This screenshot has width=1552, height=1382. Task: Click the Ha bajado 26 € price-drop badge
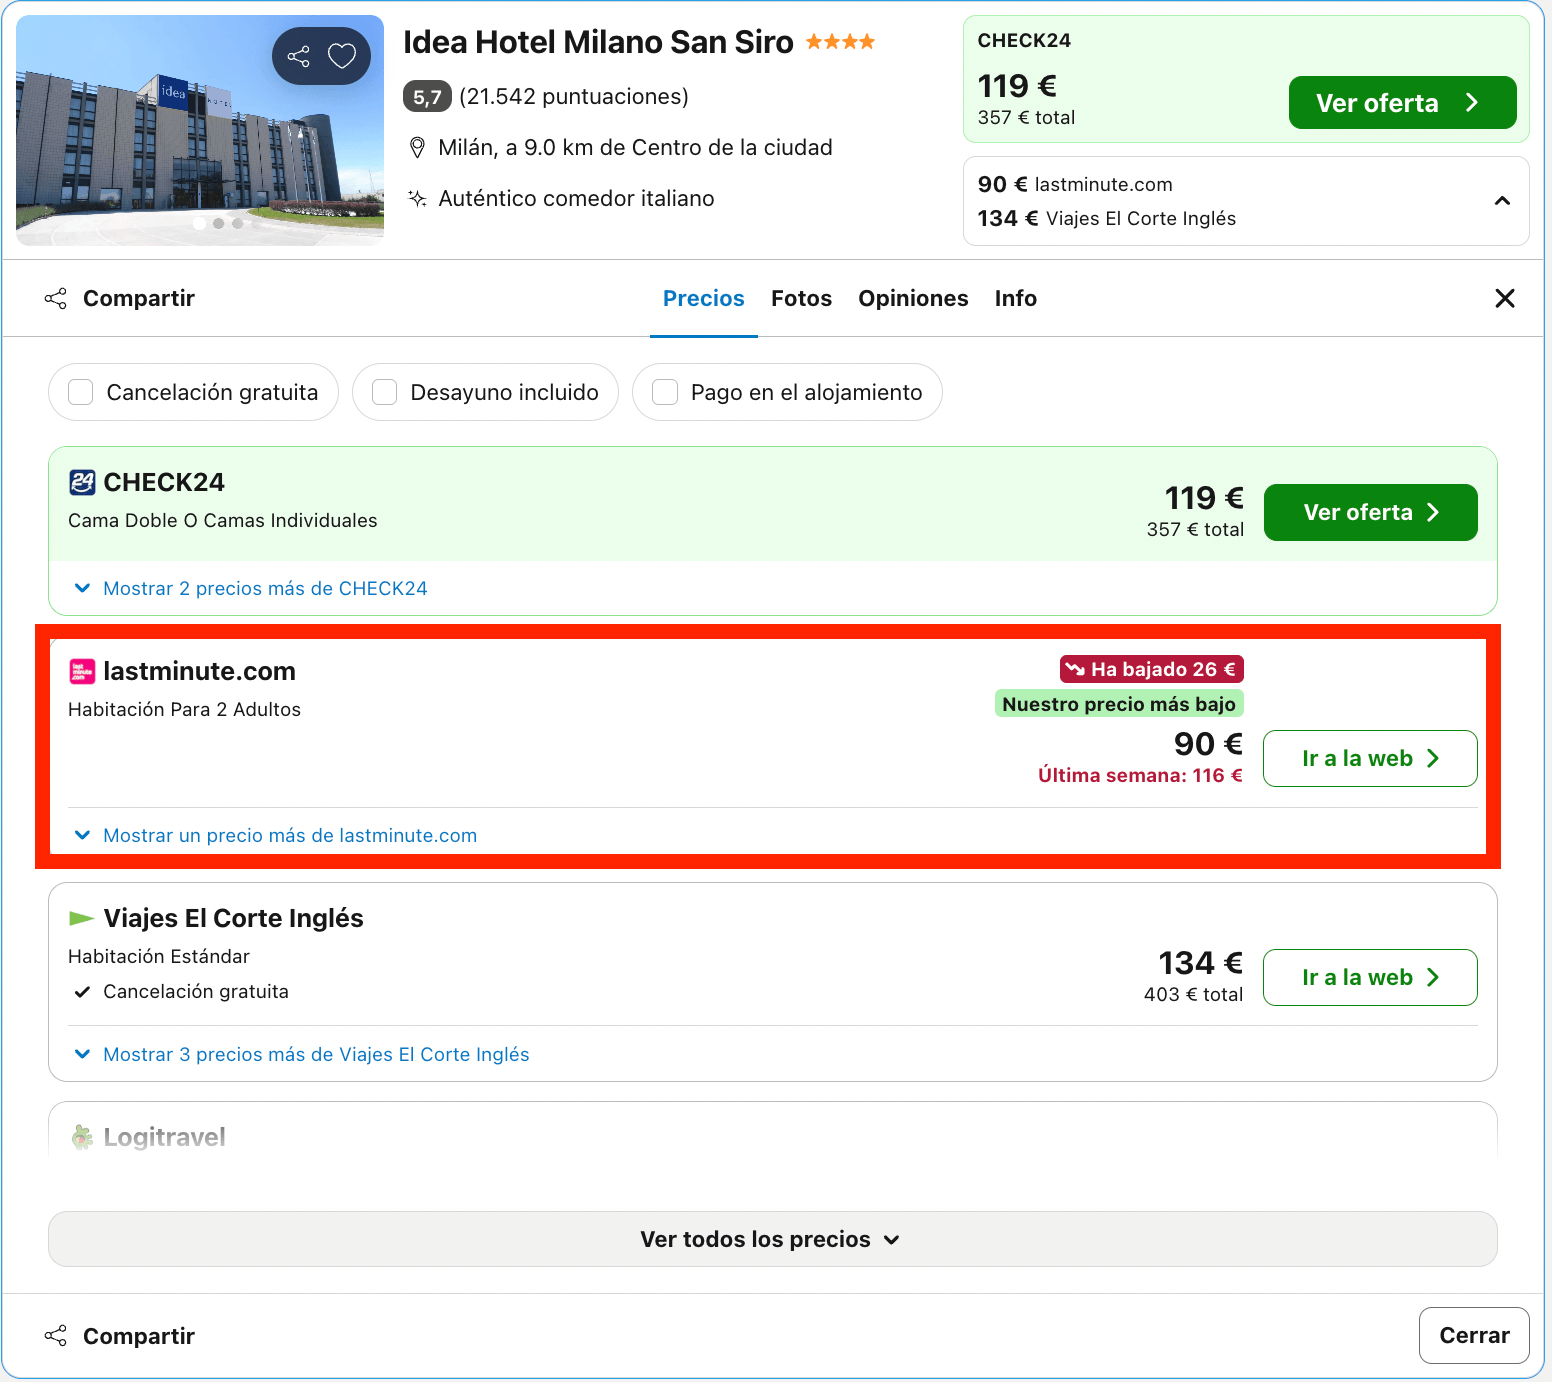pyautogui.click(x=1152, y=669)
